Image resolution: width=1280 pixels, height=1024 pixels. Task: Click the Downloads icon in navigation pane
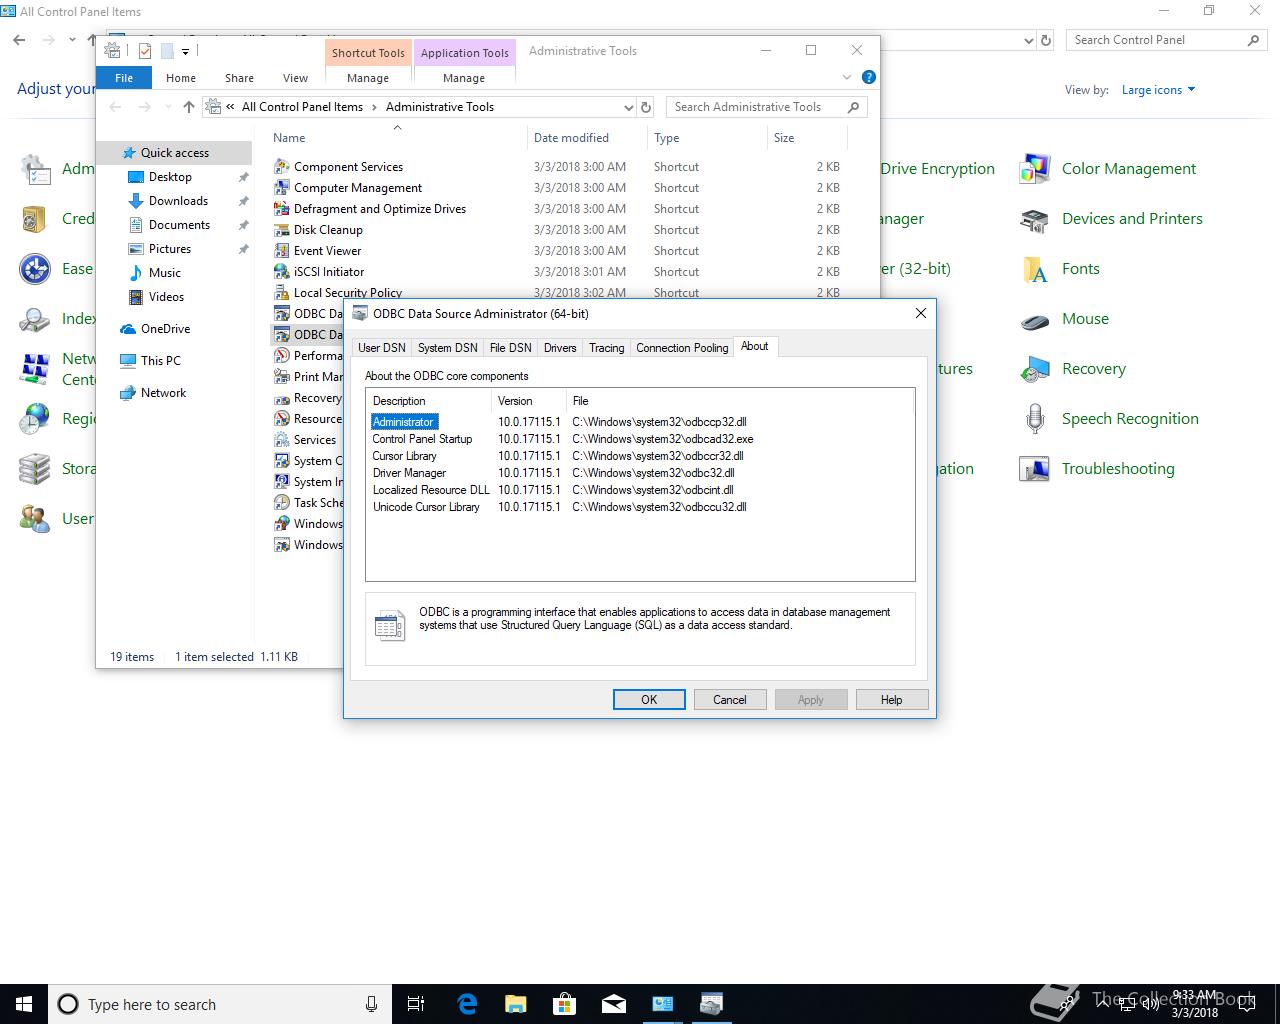136,201
